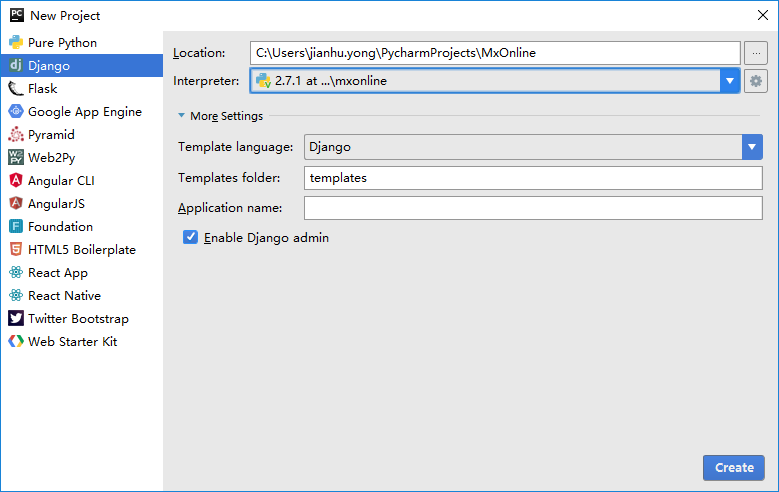Click the Pyramid framework icon

point(16,135)
